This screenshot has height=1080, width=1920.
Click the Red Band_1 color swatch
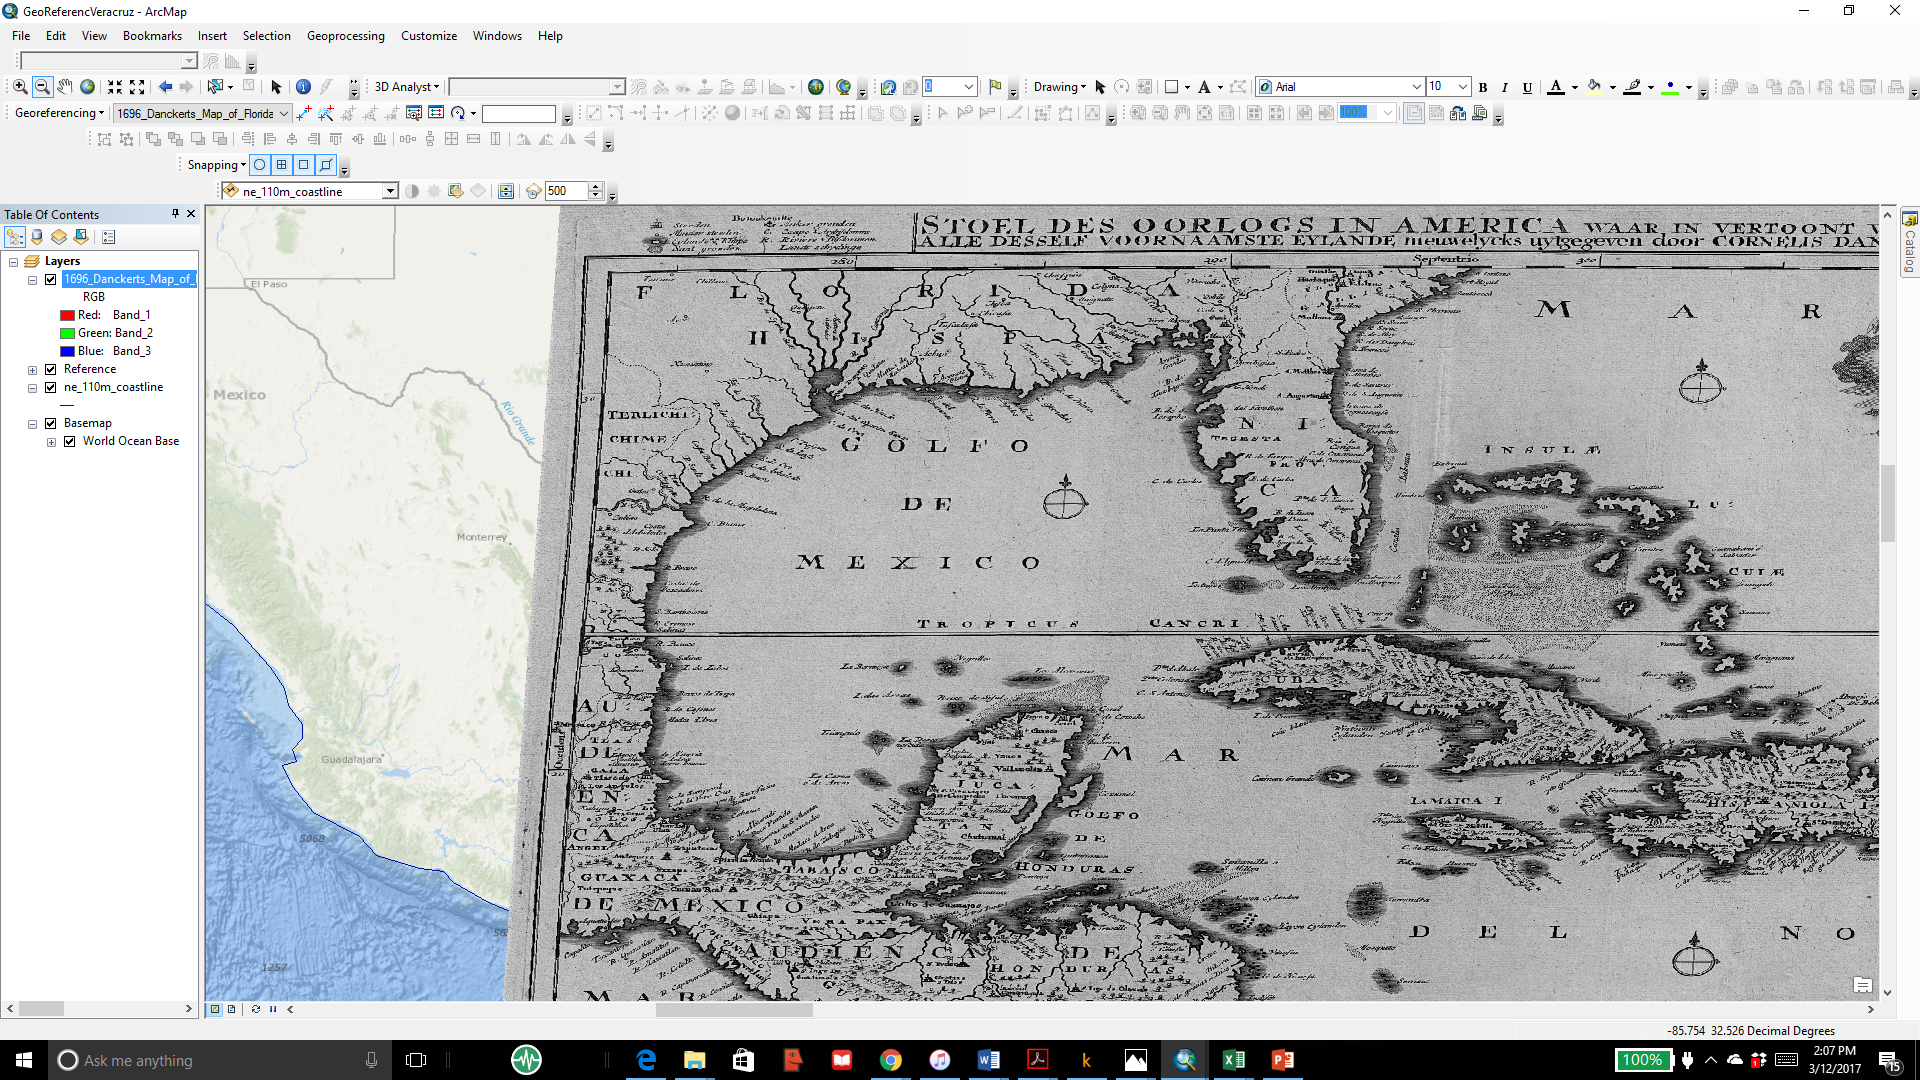pyautogui.click(x=67, y=315)
